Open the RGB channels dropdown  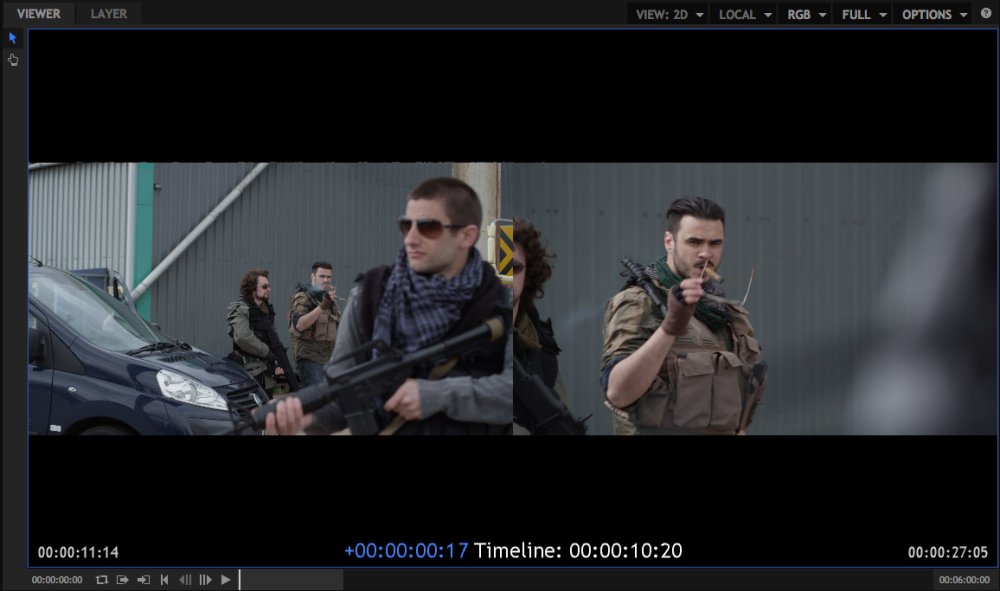coord(806,14)
